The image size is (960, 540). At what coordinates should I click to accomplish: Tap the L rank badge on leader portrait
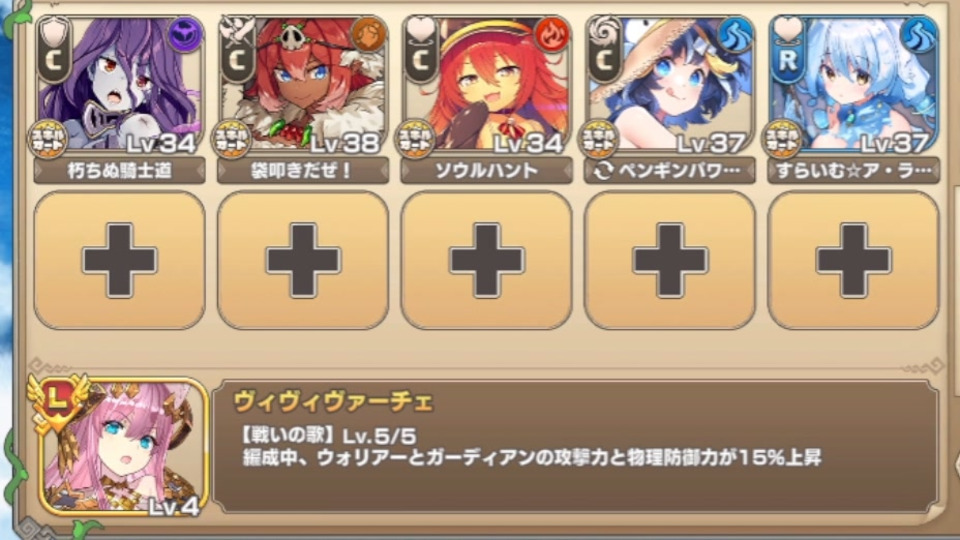[58, 401]
